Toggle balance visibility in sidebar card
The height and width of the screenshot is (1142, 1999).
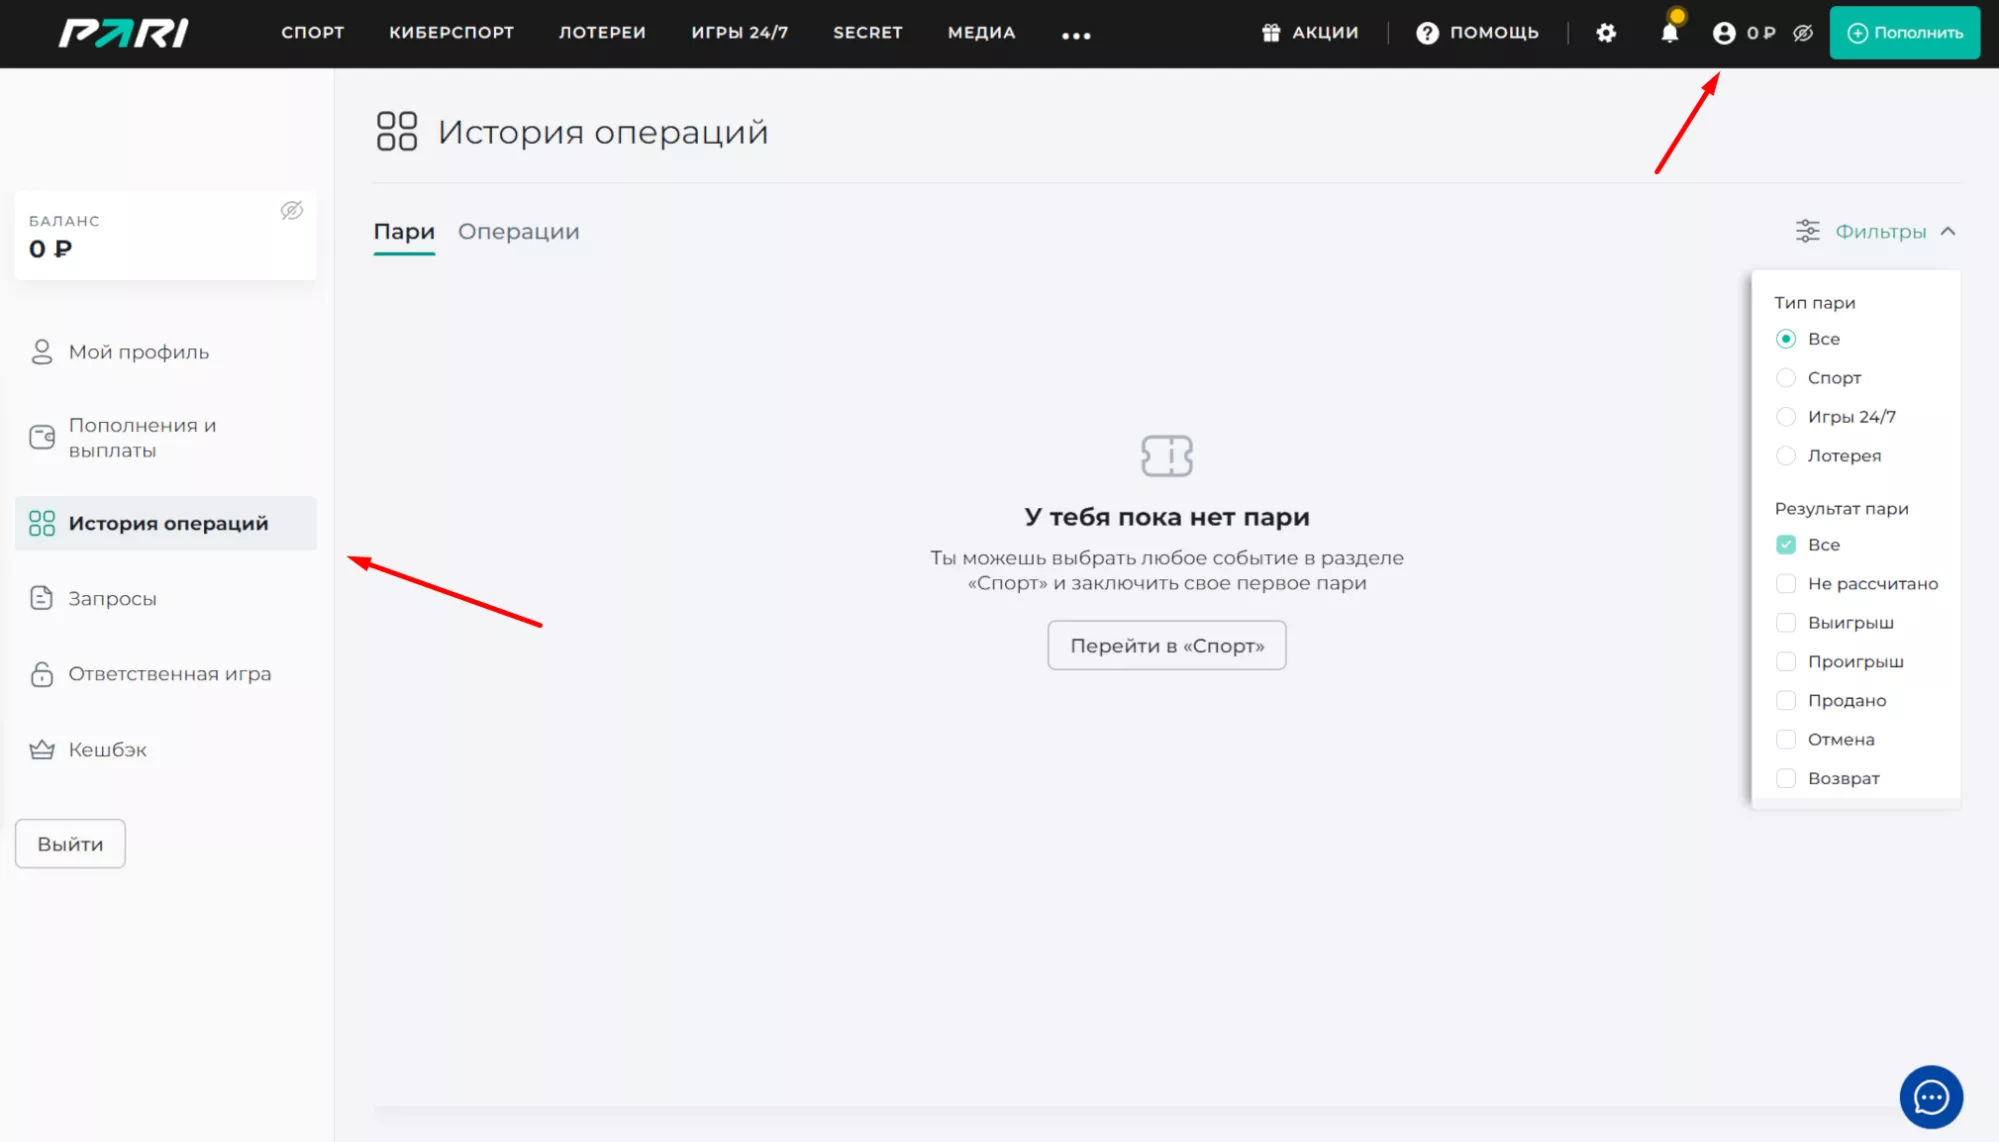(x=291, y=210)
